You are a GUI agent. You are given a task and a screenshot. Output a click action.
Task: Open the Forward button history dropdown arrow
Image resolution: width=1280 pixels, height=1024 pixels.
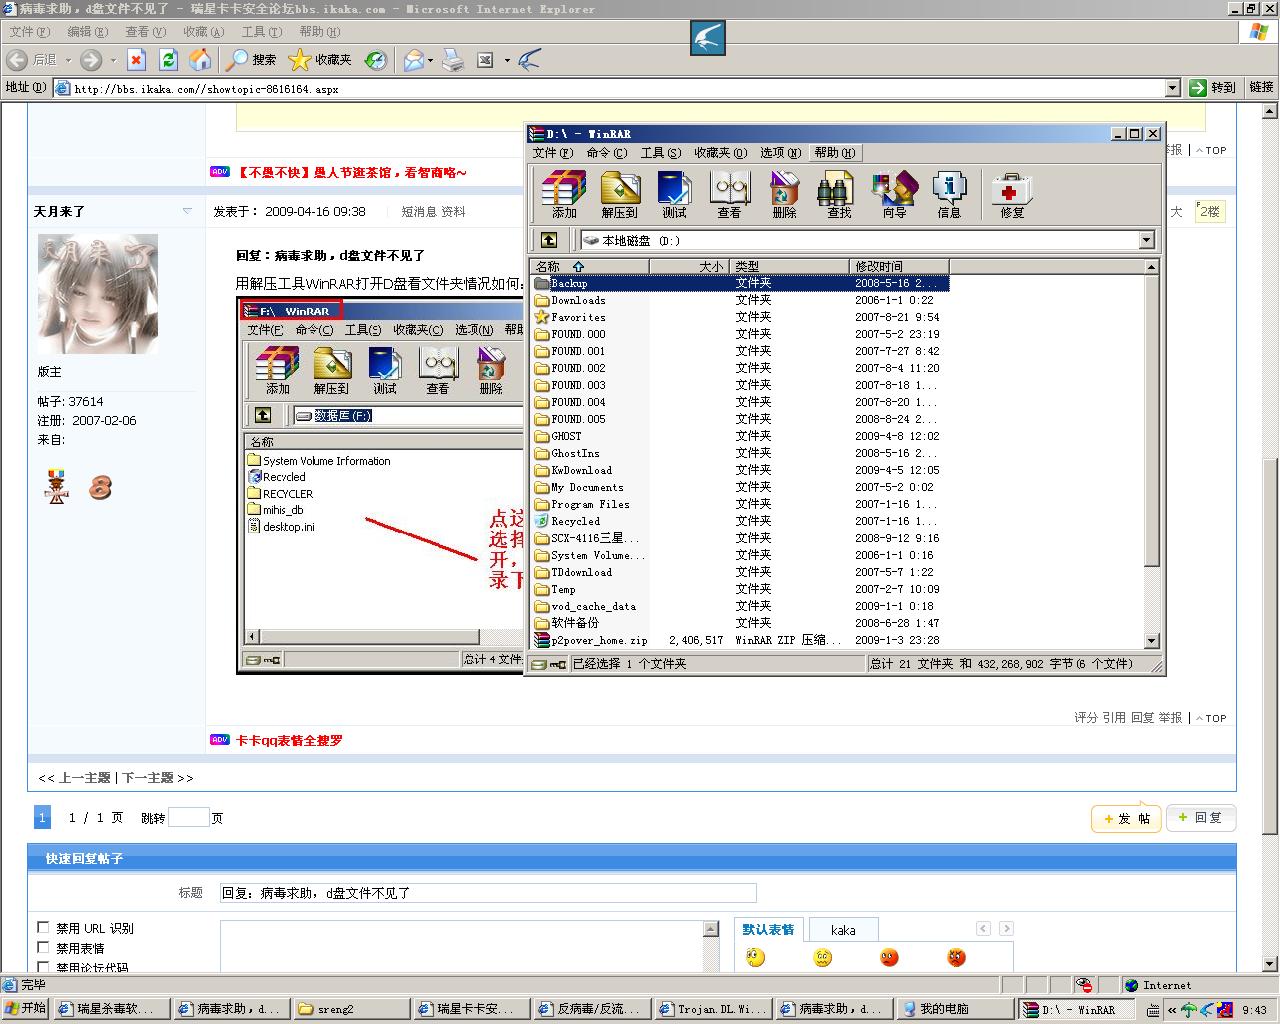pyautogui.click(x=113, y=60)
